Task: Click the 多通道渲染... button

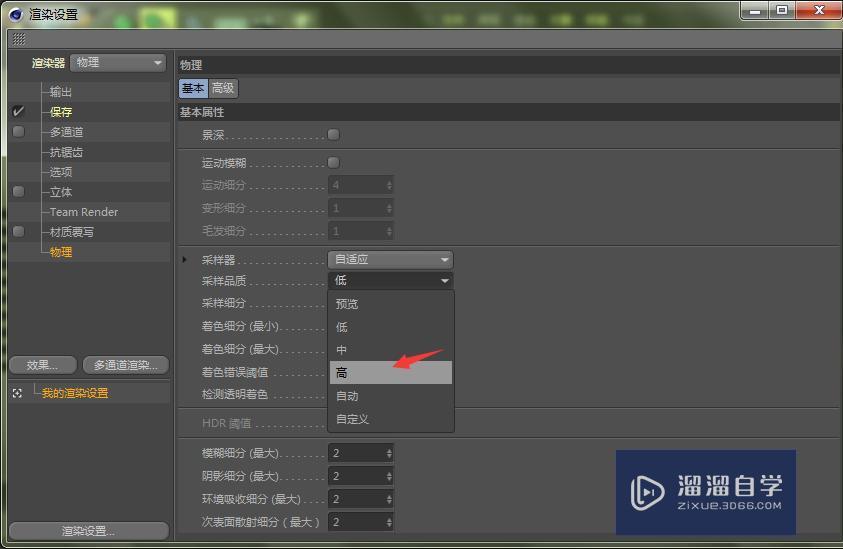Action: pos(126,365)
